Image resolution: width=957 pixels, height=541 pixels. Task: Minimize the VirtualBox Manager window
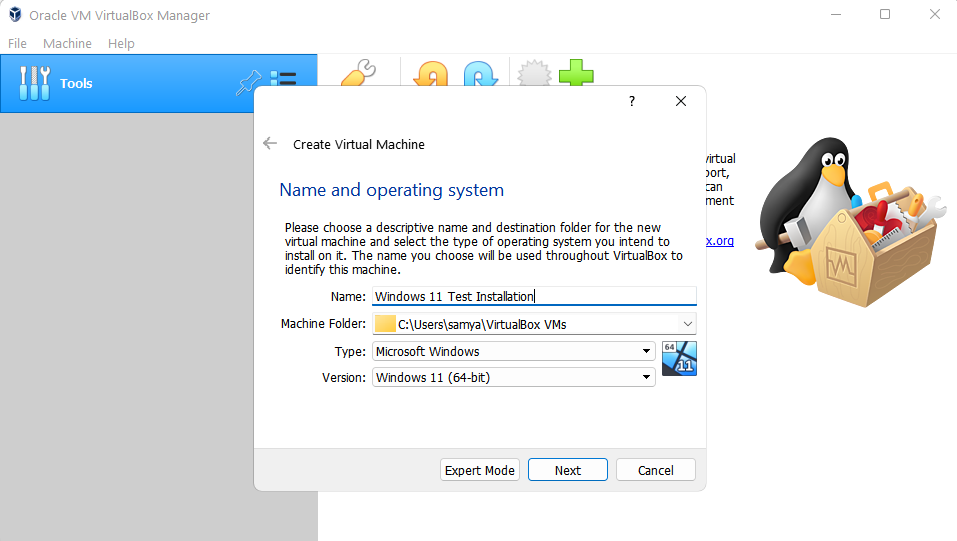(x=836, y=14)
